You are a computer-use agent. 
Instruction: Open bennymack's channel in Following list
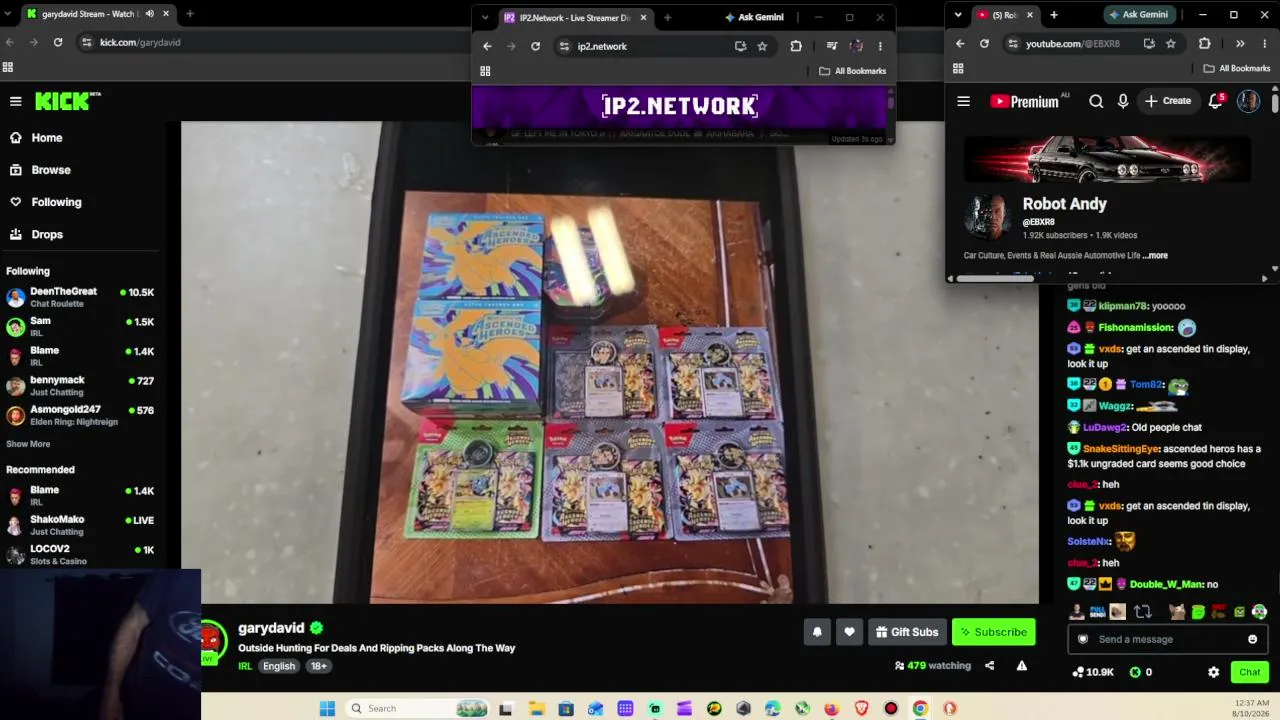point(80,385)
